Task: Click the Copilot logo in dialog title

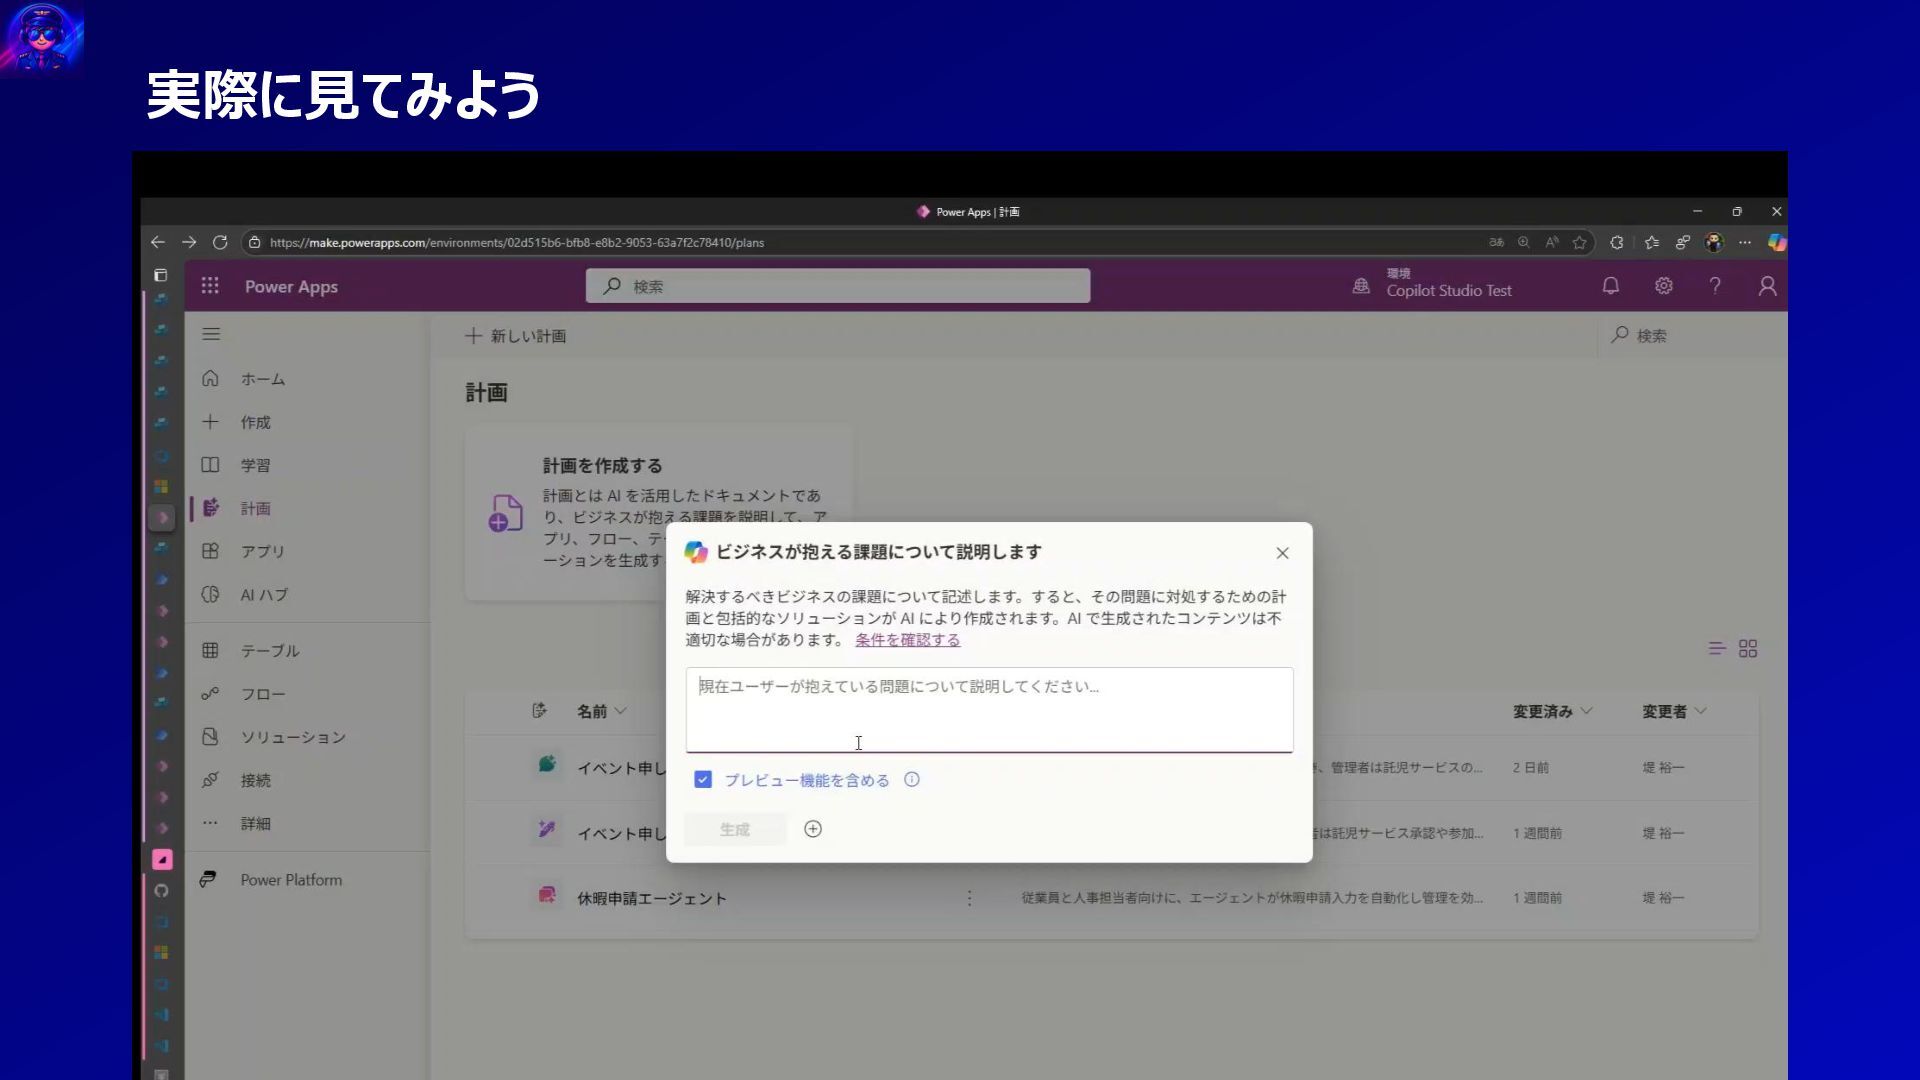Action: click(696, 552)
